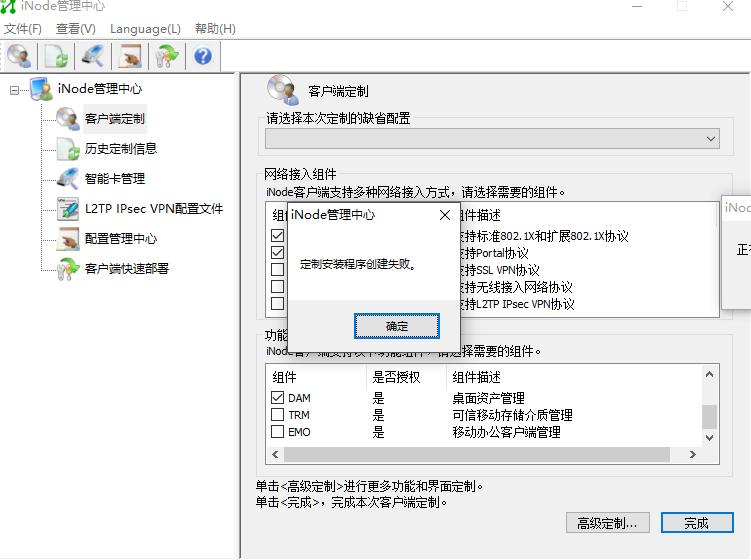
Task: Click the 客户端定制 tree item icon
Action: coord(68,119)
